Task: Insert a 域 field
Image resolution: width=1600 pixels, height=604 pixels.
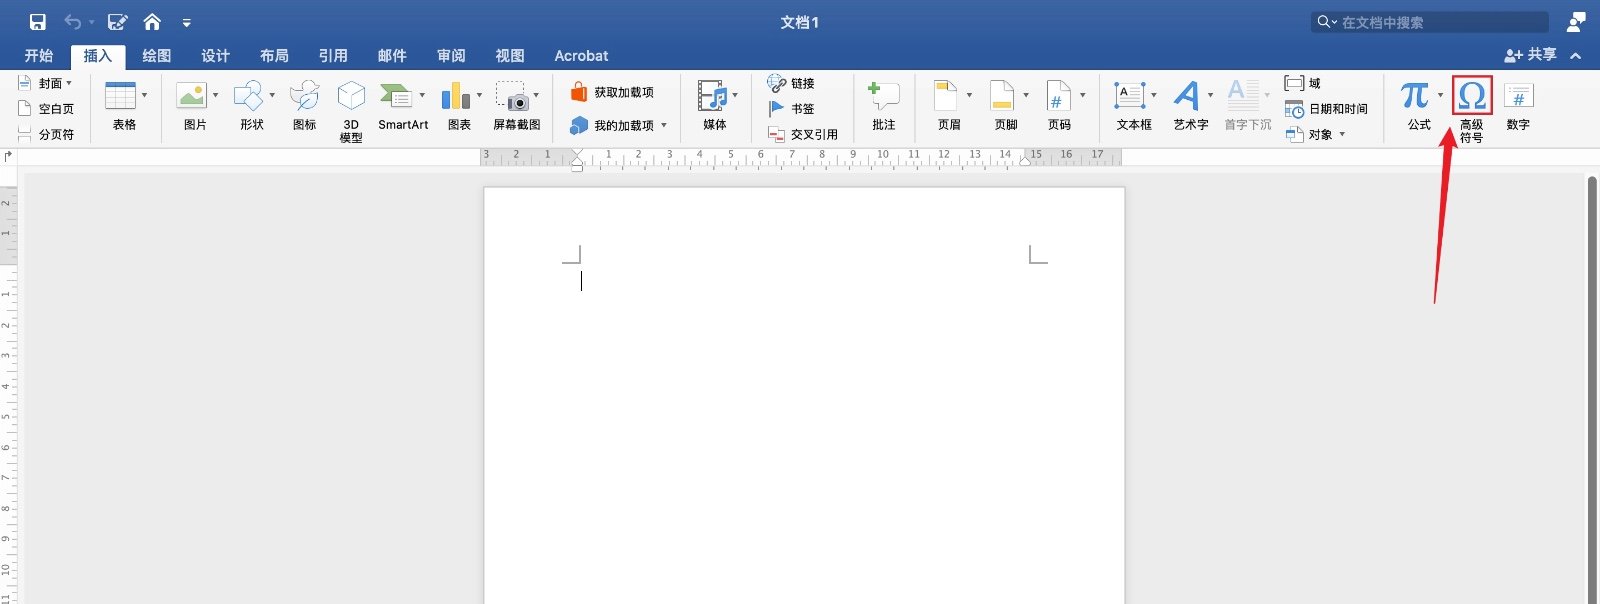Action: (x=1303, y=83)
